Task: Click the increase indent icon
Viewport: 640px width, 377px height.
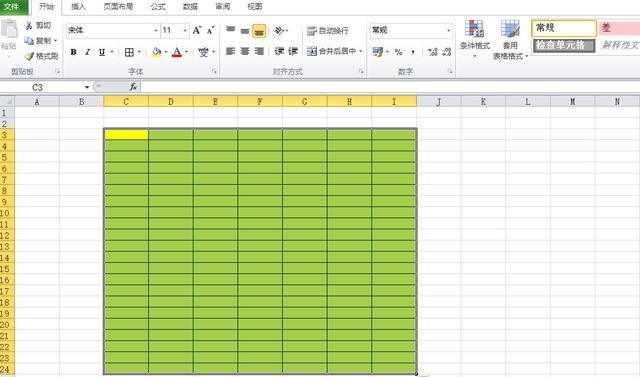Action: [293, 51]
